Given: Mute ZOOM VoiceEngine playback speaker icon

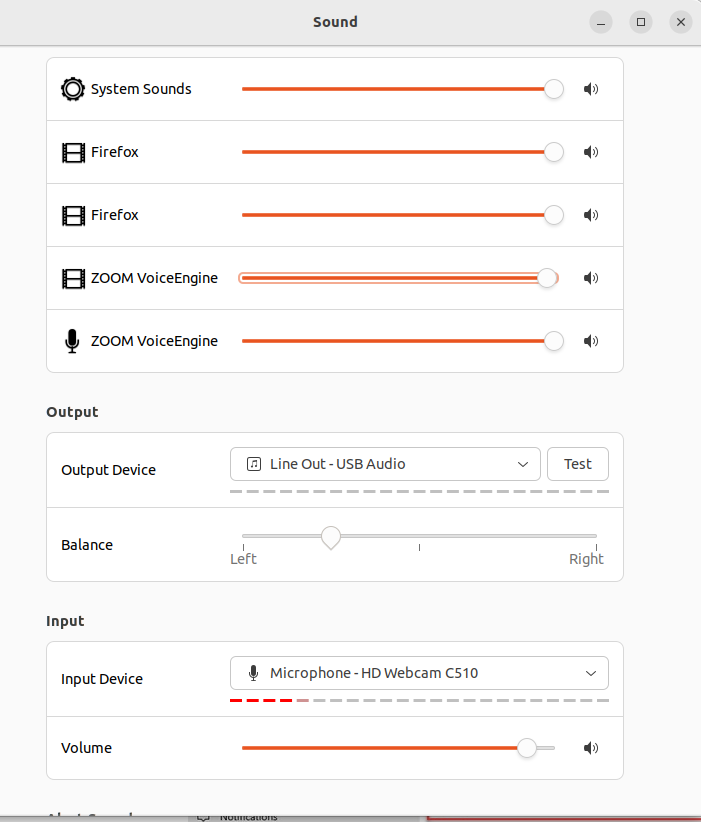Looking at the screenshot, I should coord(591,278).
